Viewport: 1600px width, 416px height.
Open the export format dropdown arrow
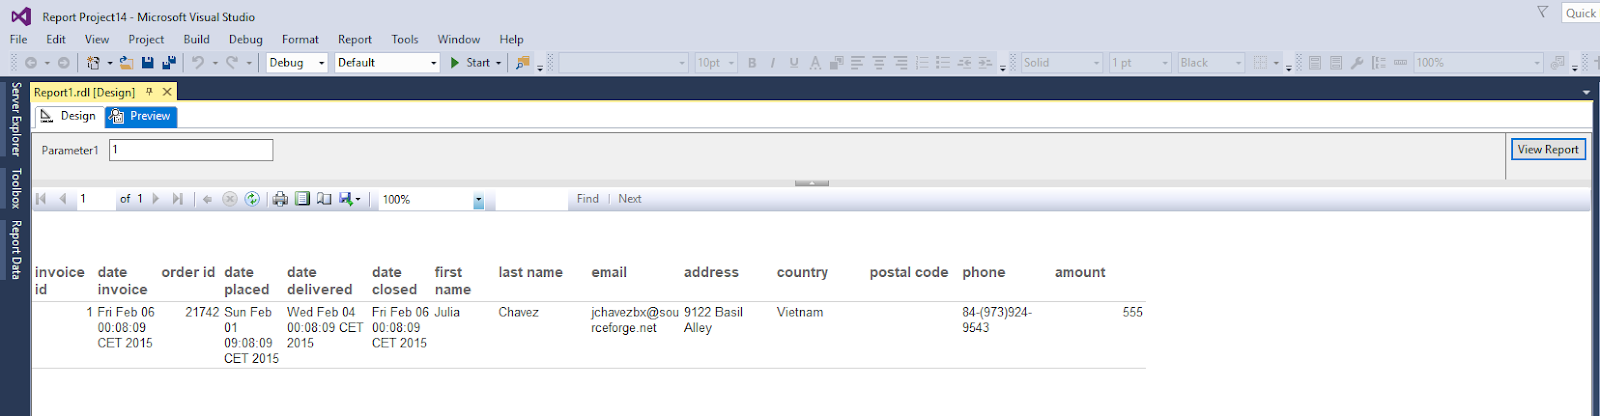coord(358,199)
